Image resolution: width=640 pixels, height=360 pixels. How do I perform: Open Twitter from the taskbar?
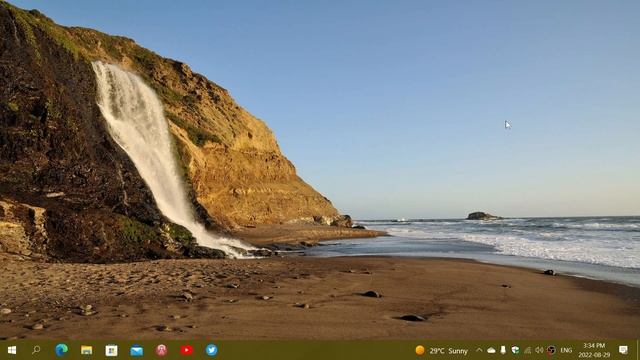(211, 350)
